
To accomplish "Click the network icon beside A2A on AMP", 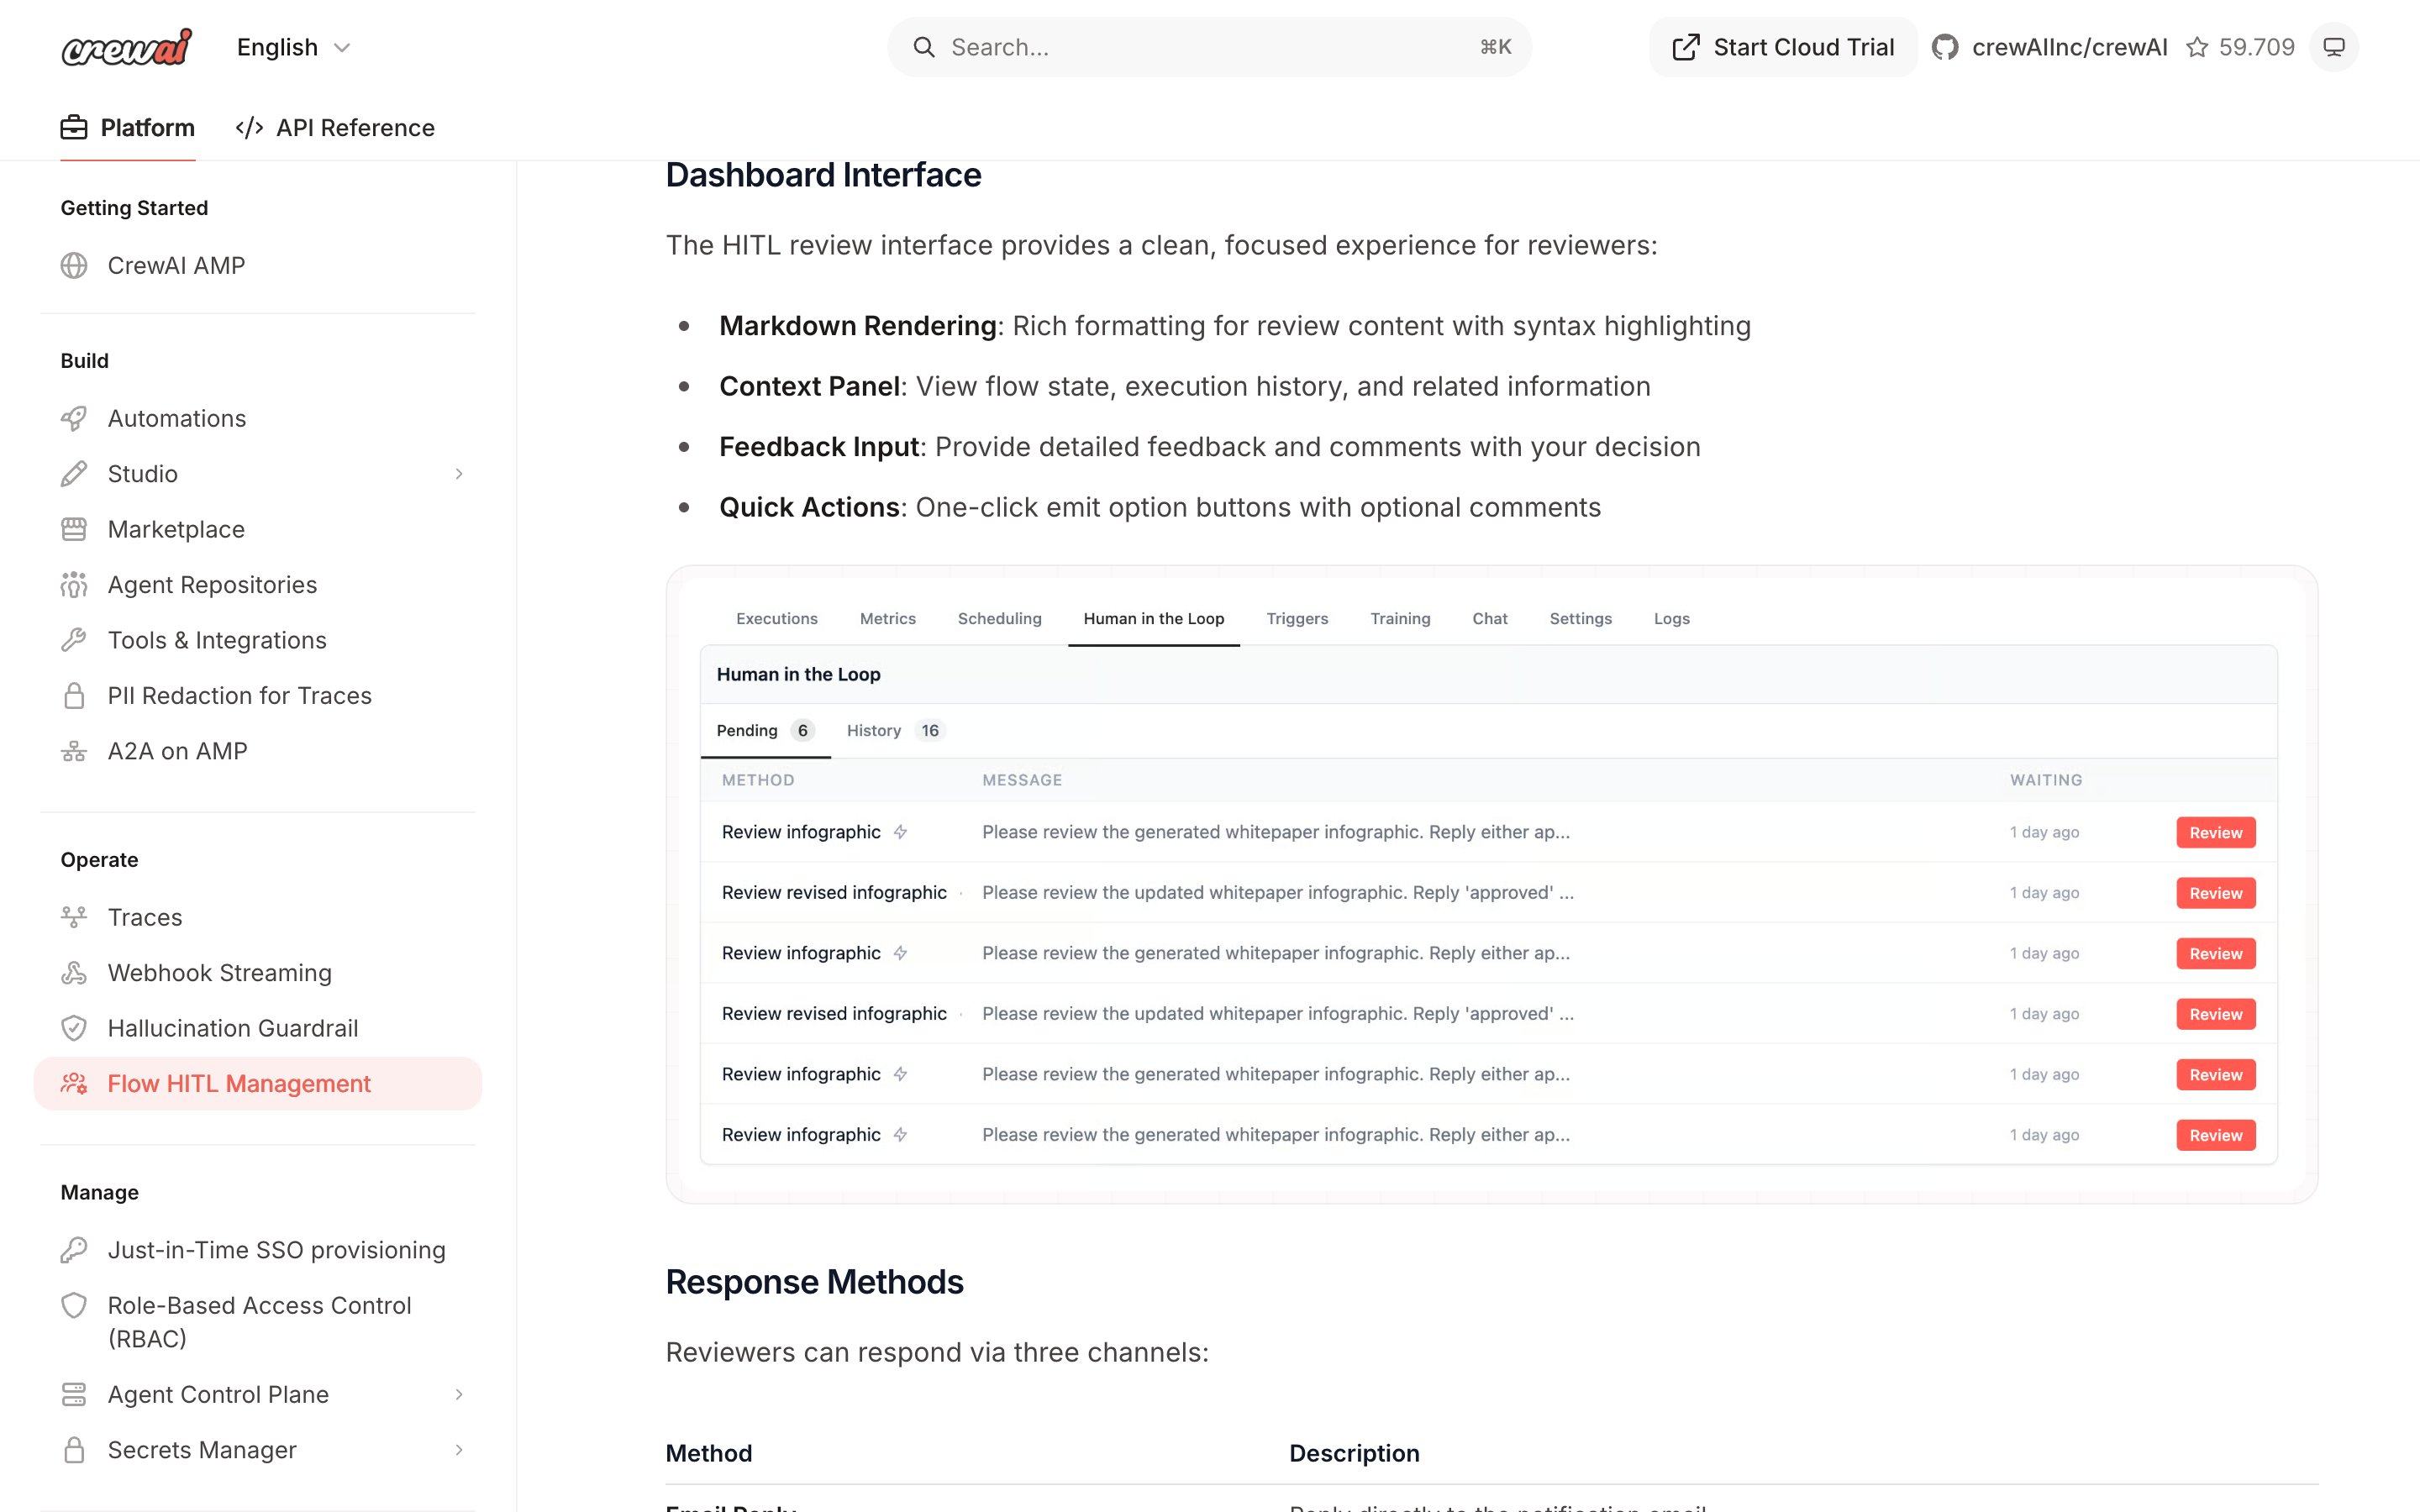I will click(x=74, y=751).
